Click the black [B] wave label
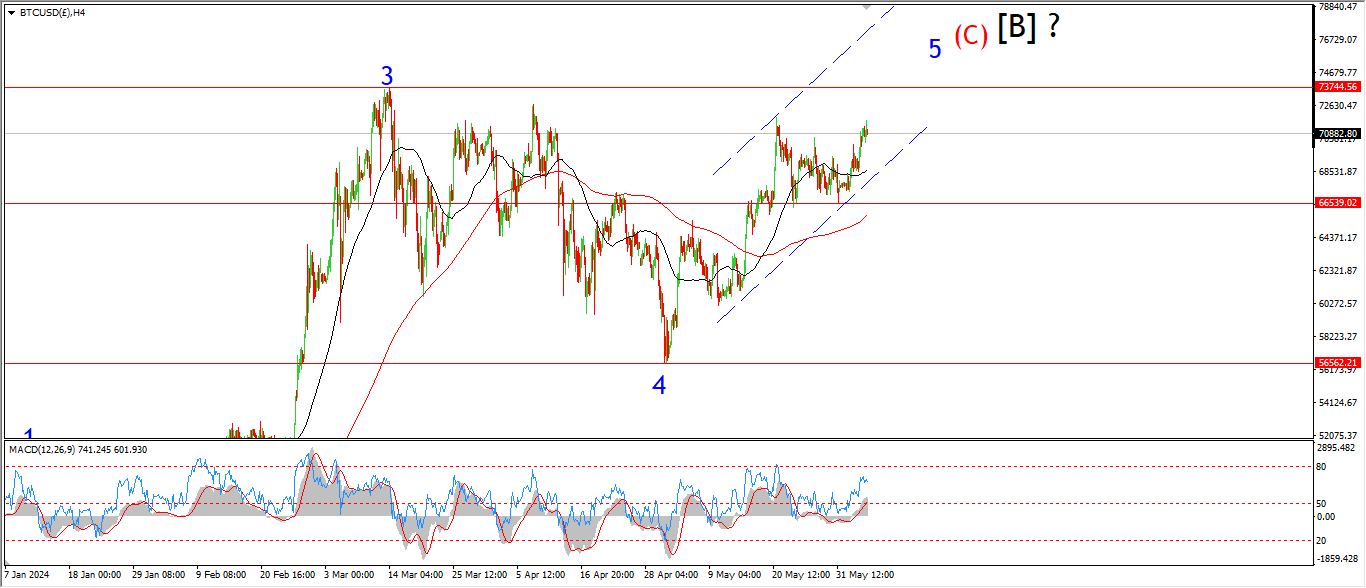Viewport: 1366px width, 588px height. click(1017, 29)
